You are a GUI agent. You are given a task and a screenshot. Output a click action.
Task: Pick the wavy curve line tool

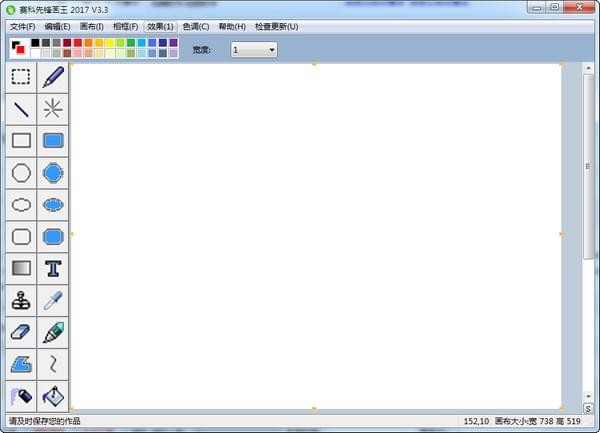pos(53,364)
